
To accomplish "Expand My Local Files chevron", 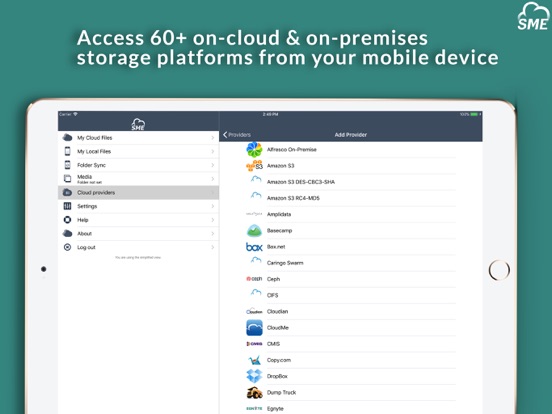I will point(213,151).
